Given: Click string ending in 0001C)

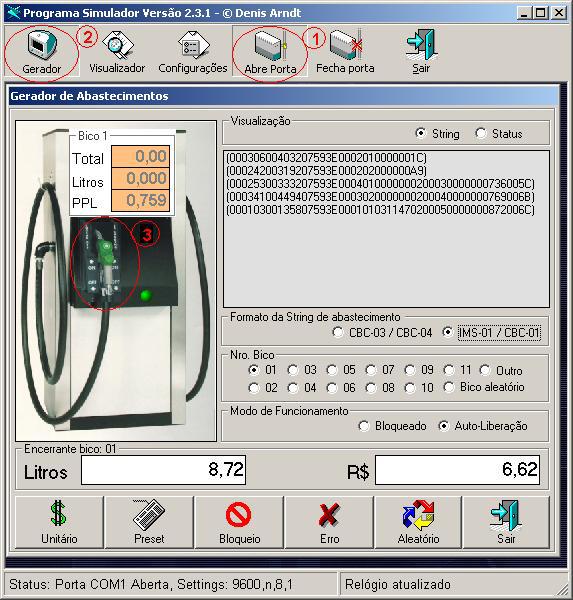Looking at the screenshot, I should coord(326,157).
